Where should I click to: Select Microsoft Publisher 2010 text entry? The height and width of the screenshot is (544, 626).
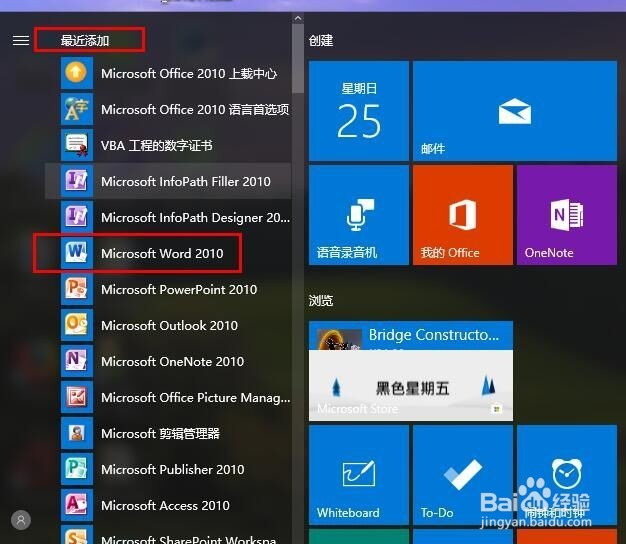172,469
